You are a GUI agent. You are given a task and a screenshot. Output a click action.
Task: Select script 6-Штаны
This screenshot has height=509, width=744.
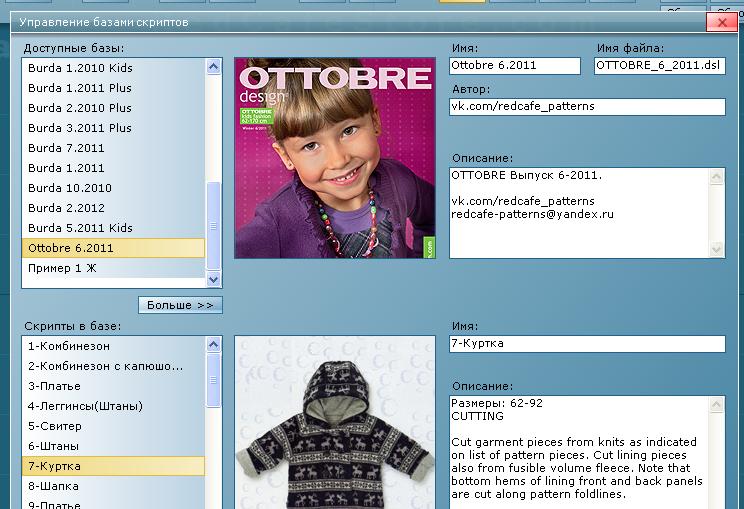coord(113,446)
